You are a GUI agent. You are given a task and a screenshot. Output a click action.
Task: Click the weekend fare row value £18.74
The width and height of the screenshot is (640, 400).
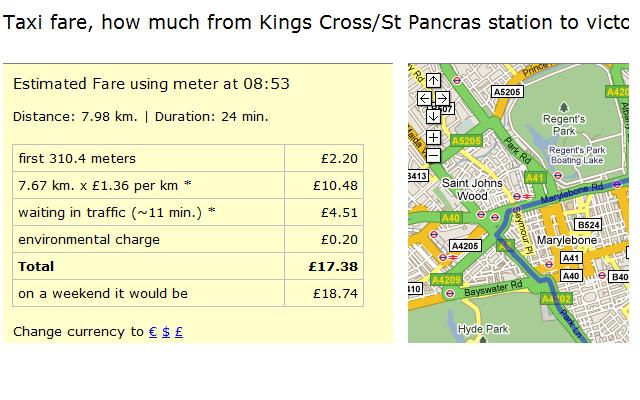[335, 293]
